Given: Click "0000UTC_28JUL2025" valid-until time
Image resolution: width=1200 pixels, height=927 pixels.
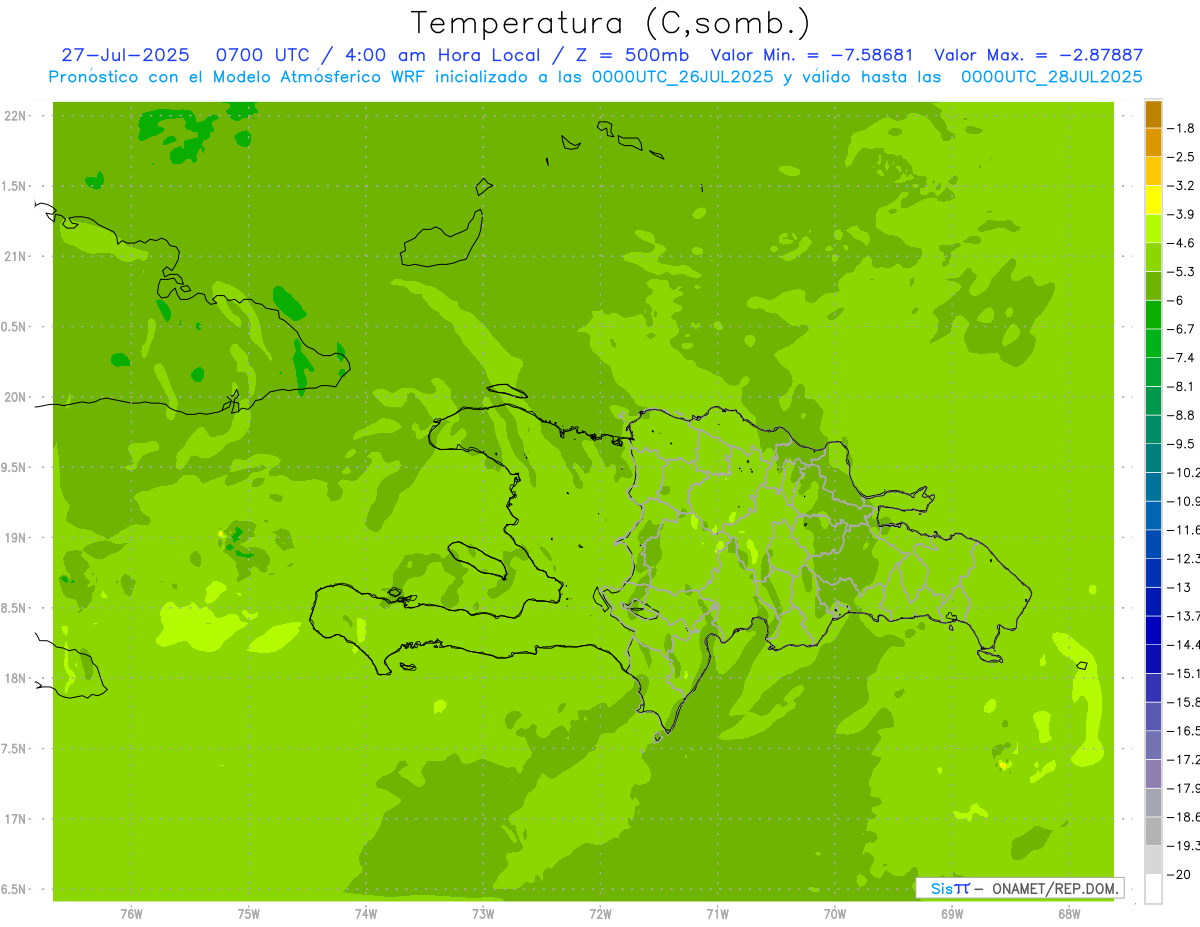Looking at the screenshot, I should point(1051,77).
